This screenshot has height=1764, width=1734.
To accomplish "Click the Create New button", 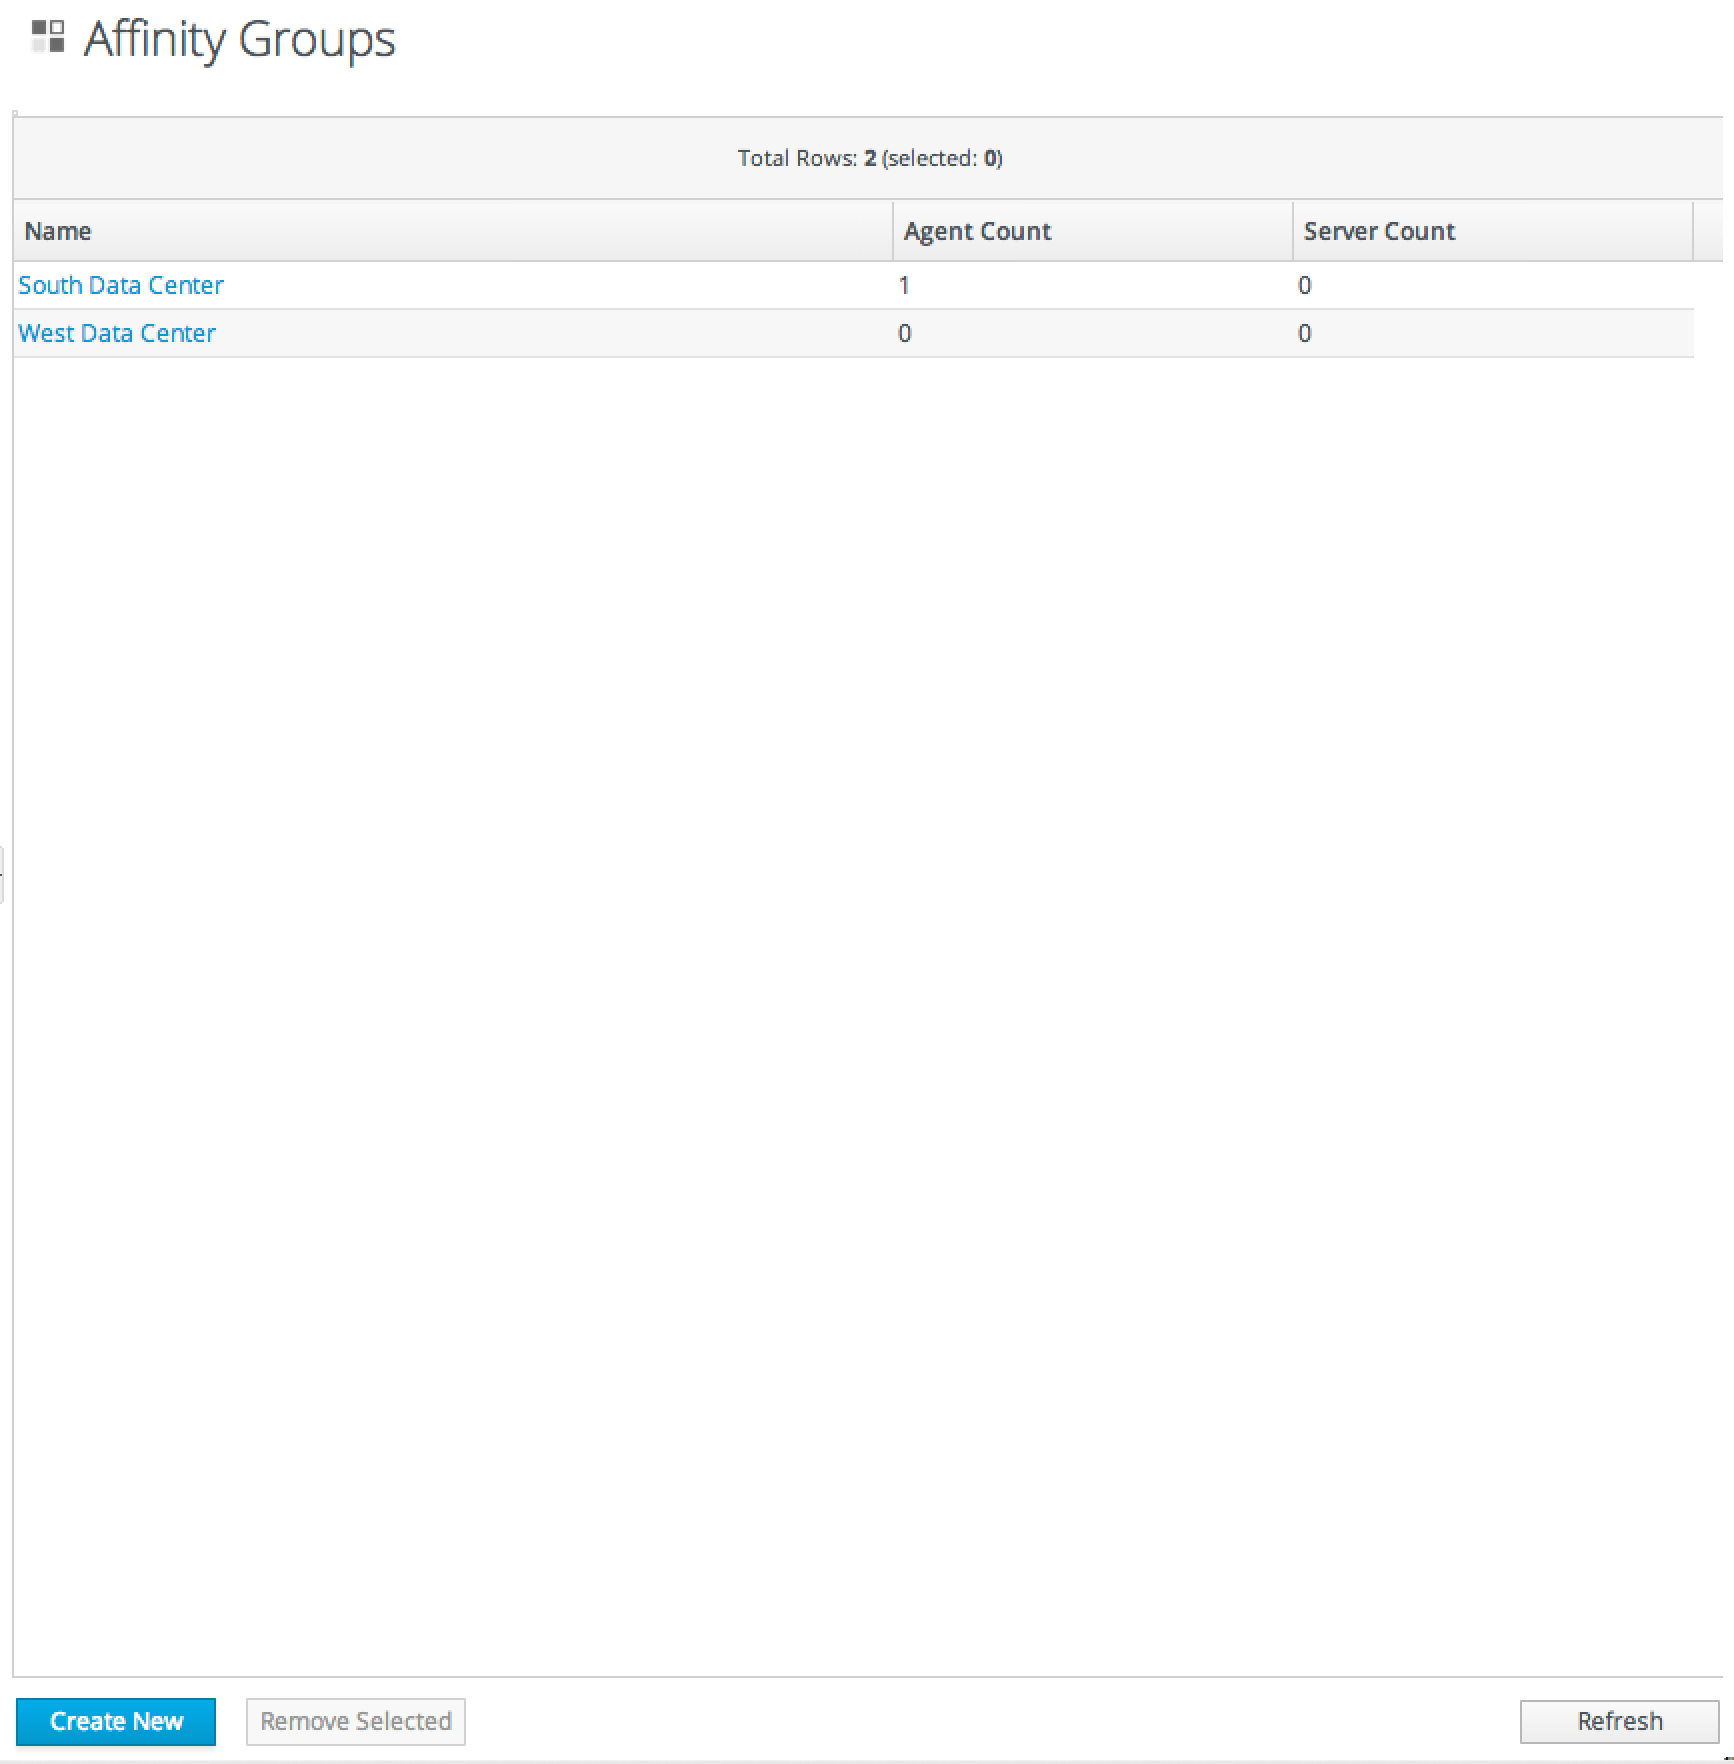I will pyautogui.click(x=116, y=1721).
